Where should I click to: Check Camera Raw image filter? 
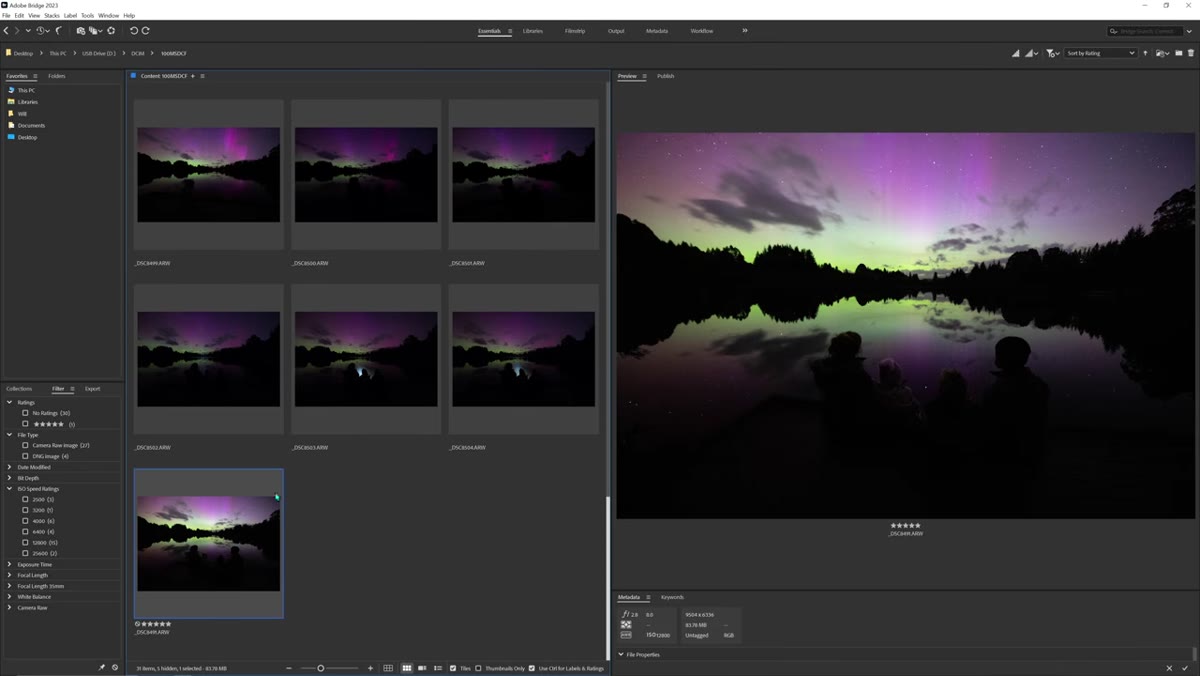(25, 445)
